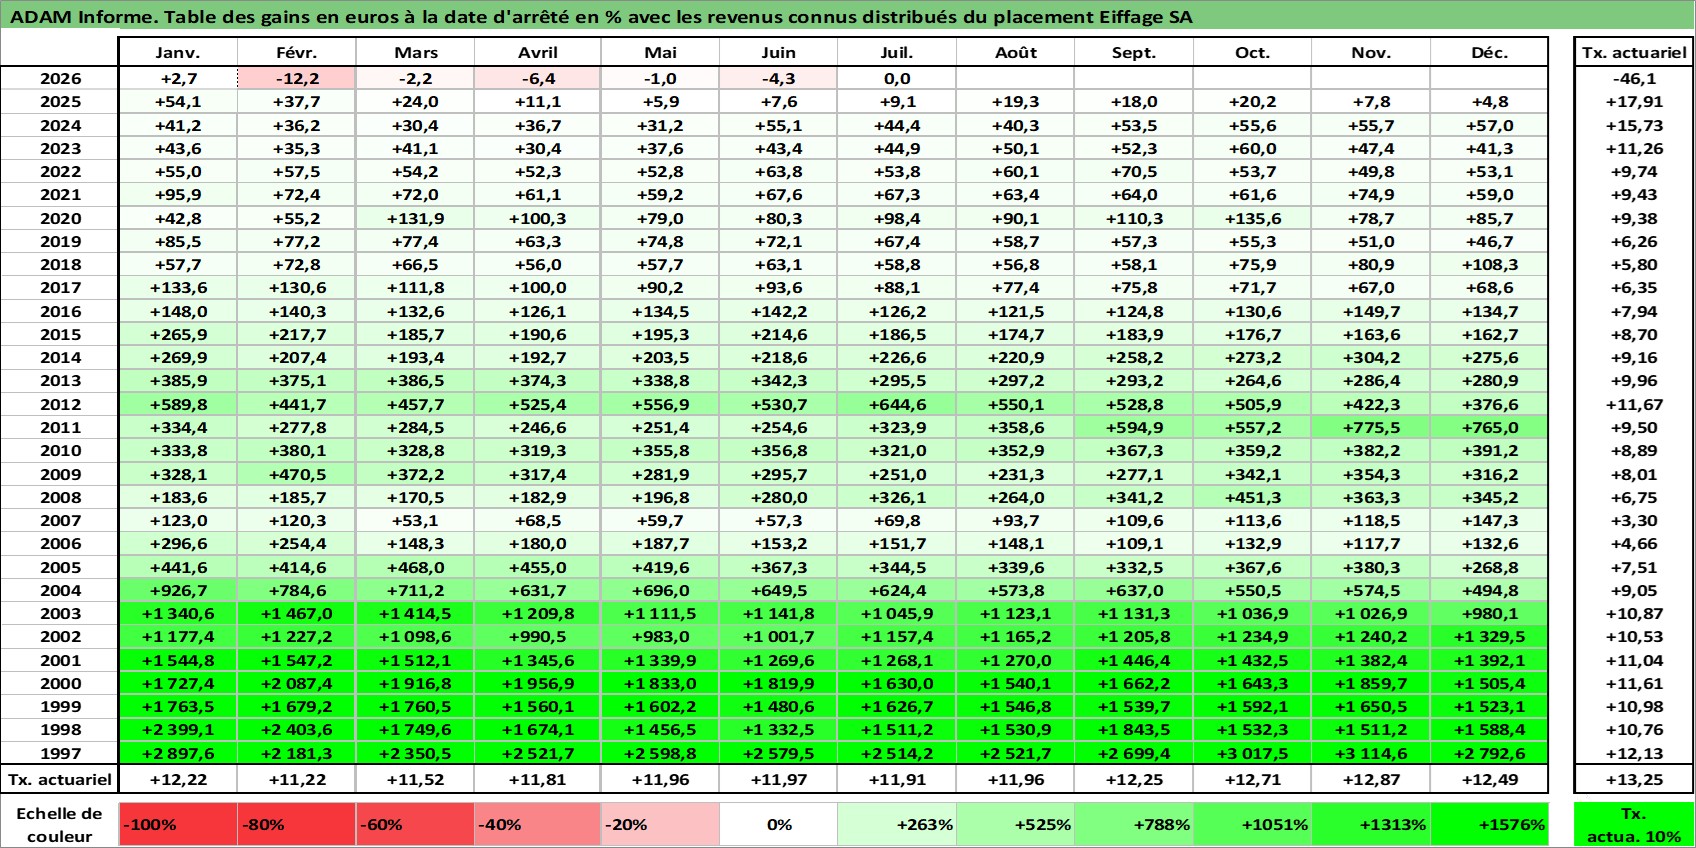Viewport: 1696px width, 848px height.
Task: Select the 'Tx. actua. 10%' green legend box
Action: coord(1634,825)
